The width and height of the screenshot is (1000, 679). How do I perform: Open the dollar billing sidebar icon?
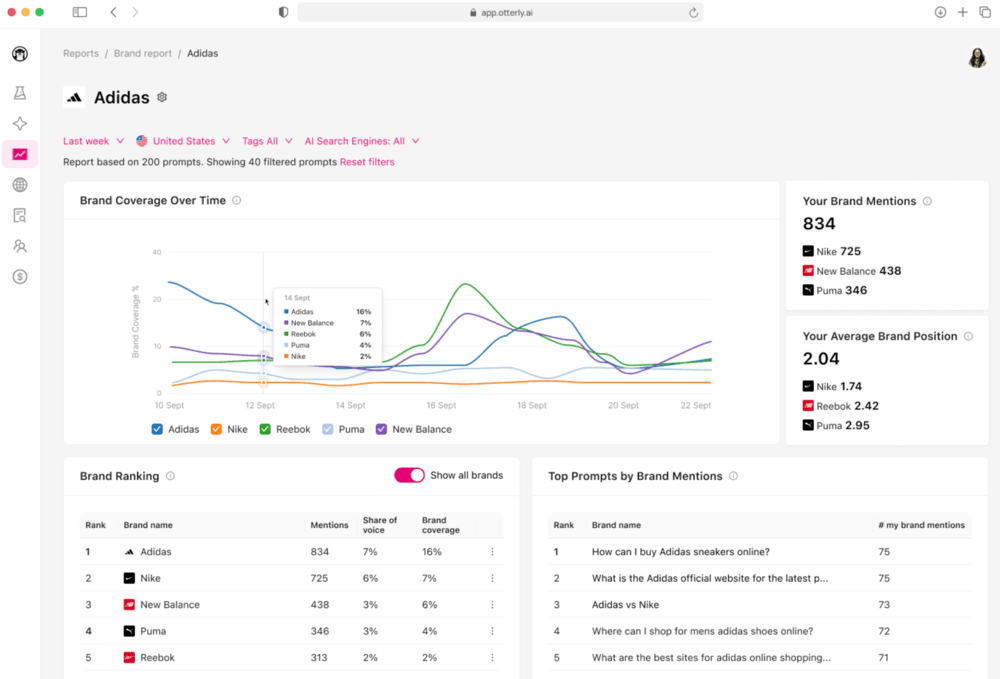pyautogui.click(x=20, y=277)
